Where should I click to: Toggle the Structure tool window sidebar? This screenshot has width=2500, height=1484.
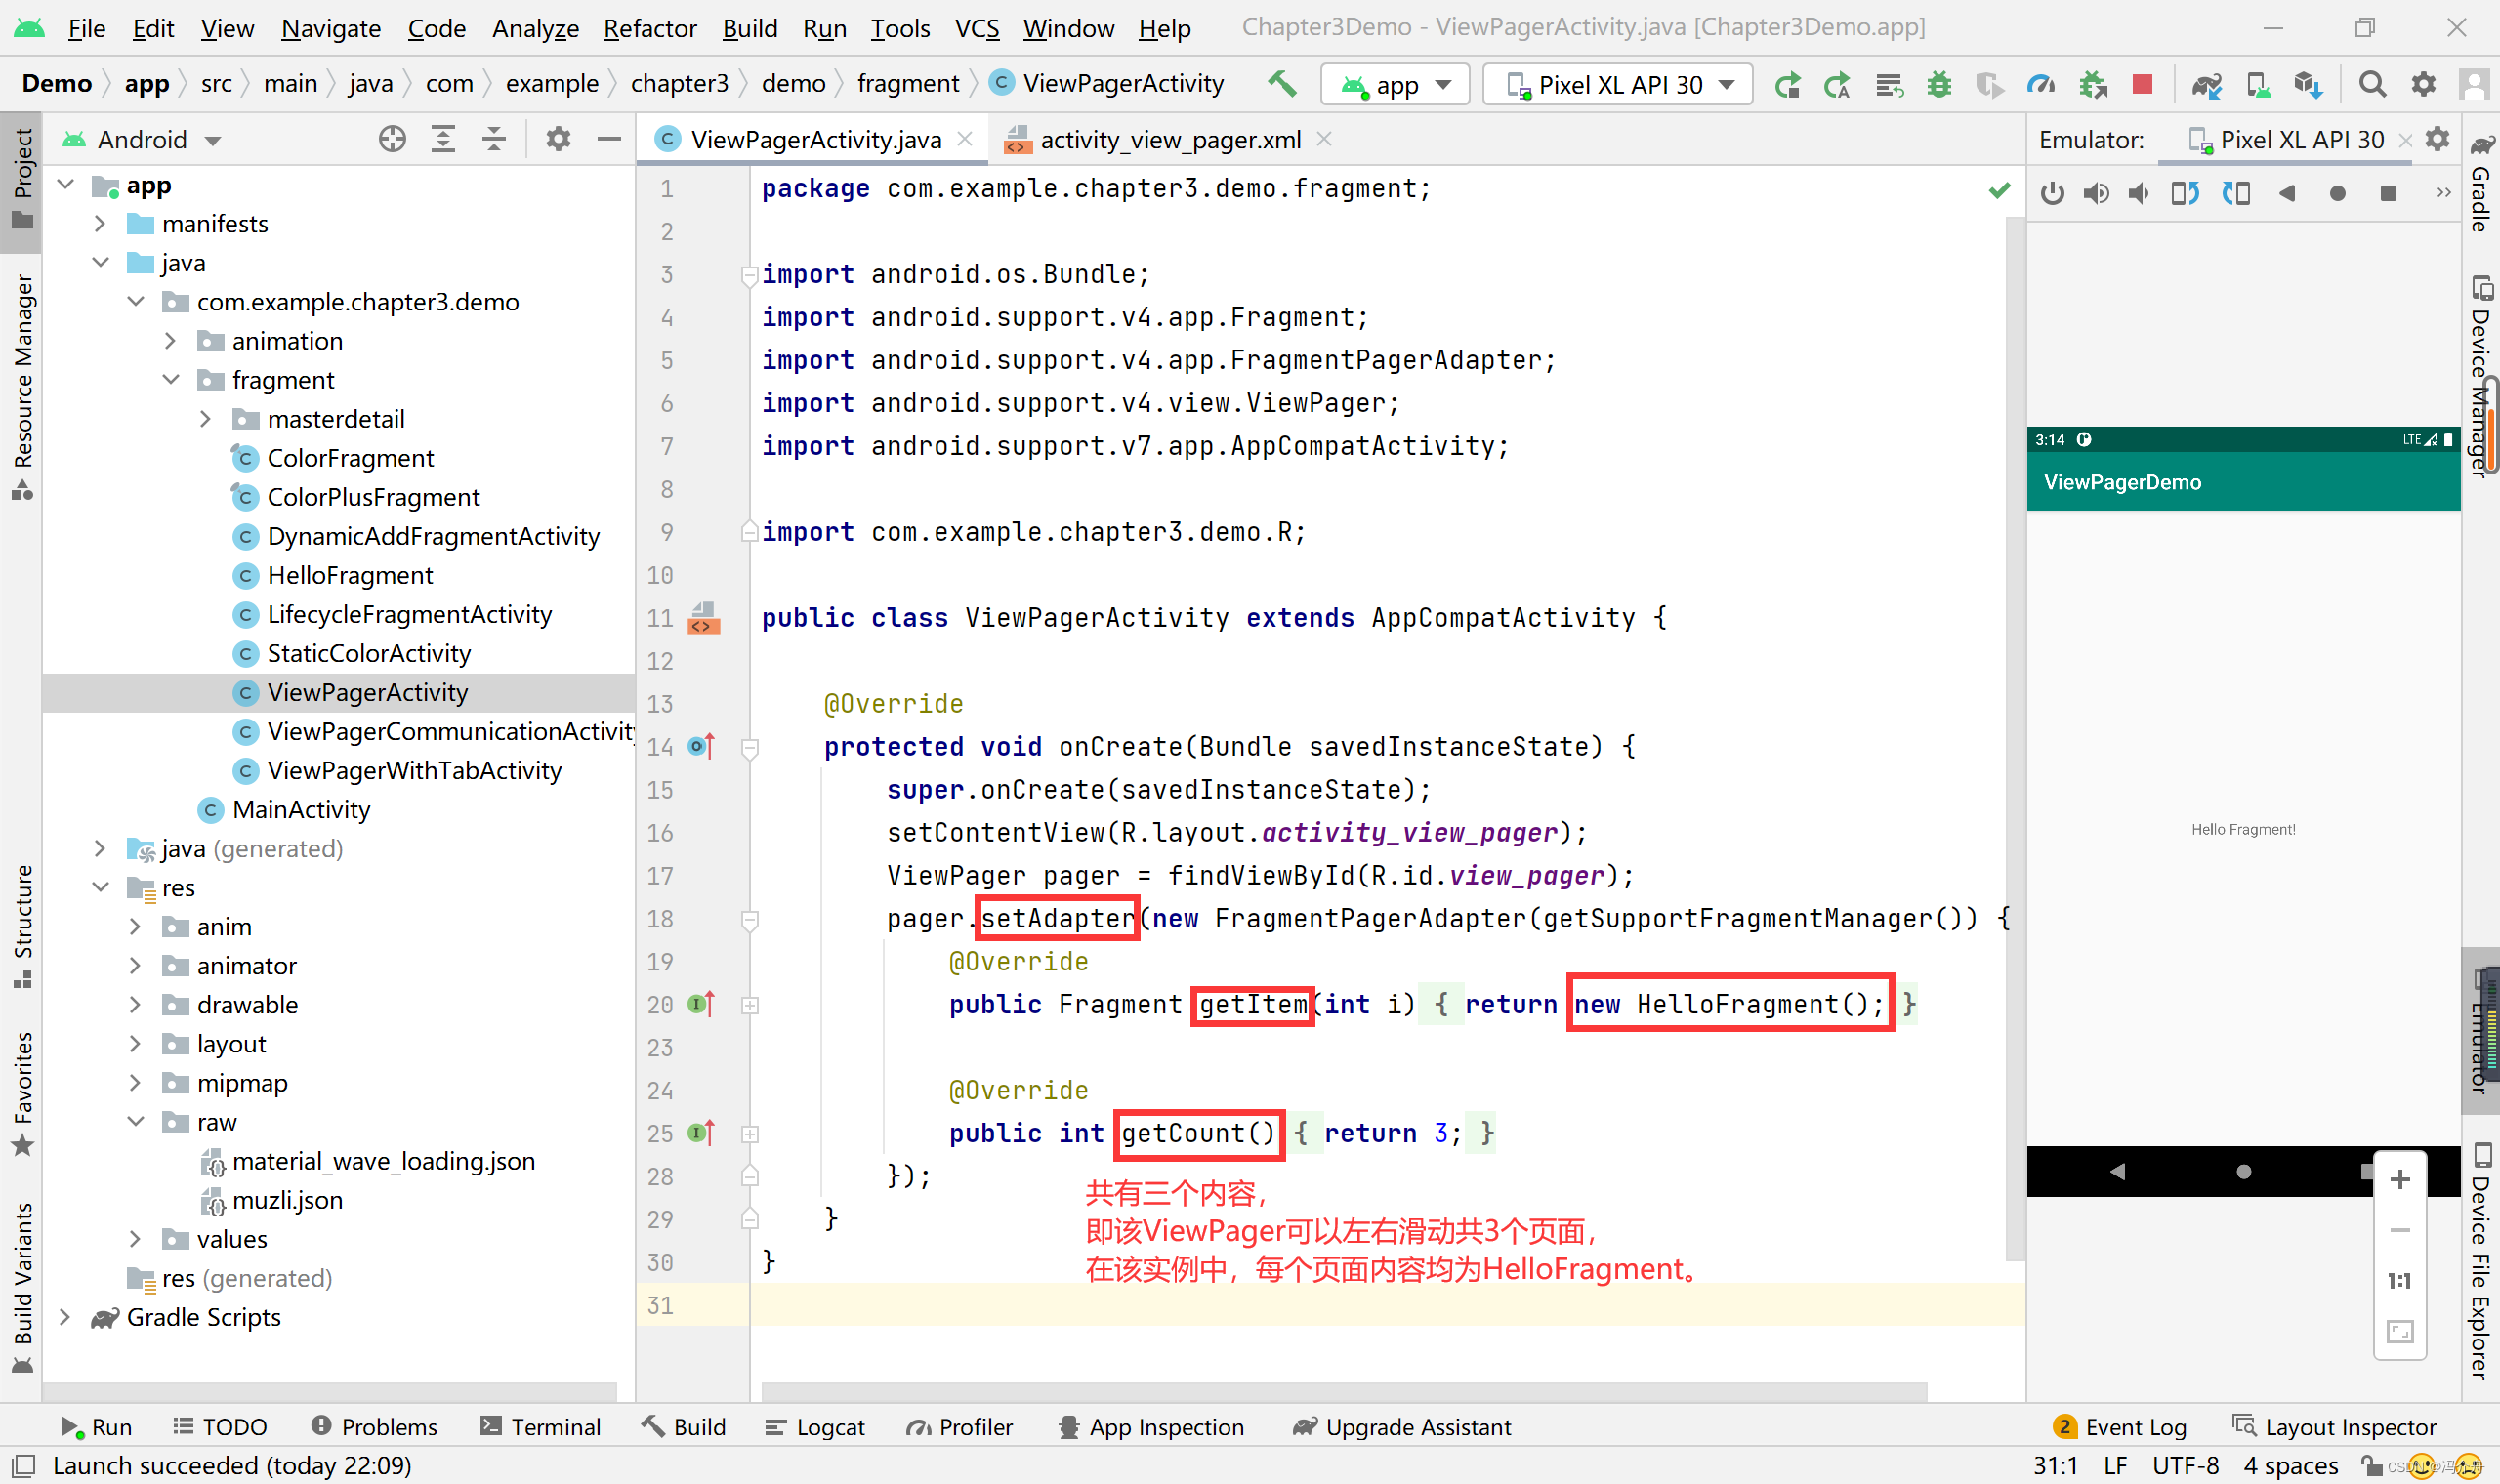pos(22,925)
